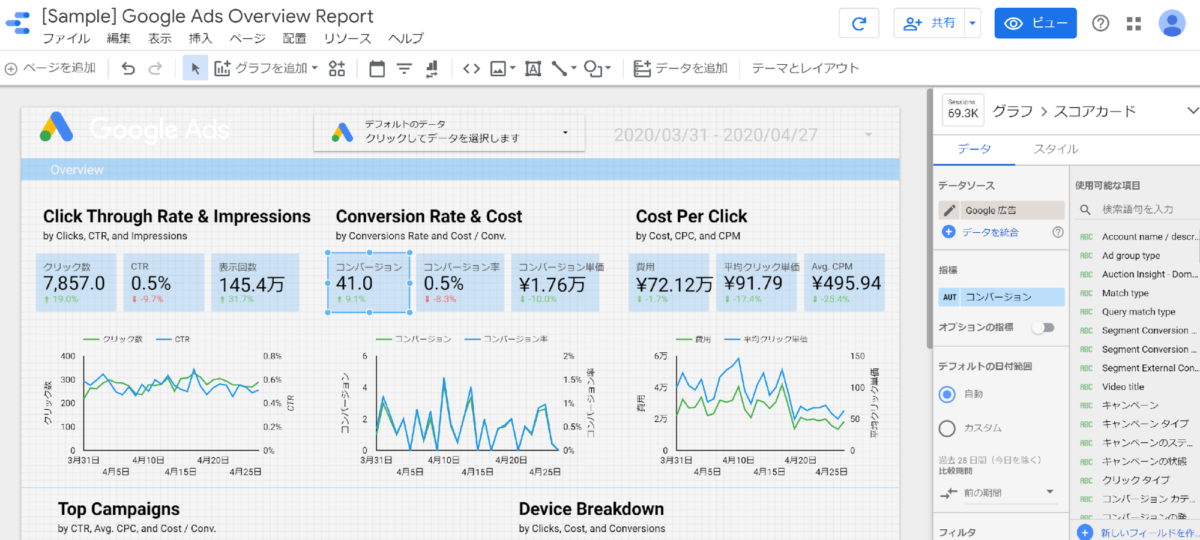Click the 検索語句を入力 search field
This screenshot has width=1200, height=540.
(1136, 209)
